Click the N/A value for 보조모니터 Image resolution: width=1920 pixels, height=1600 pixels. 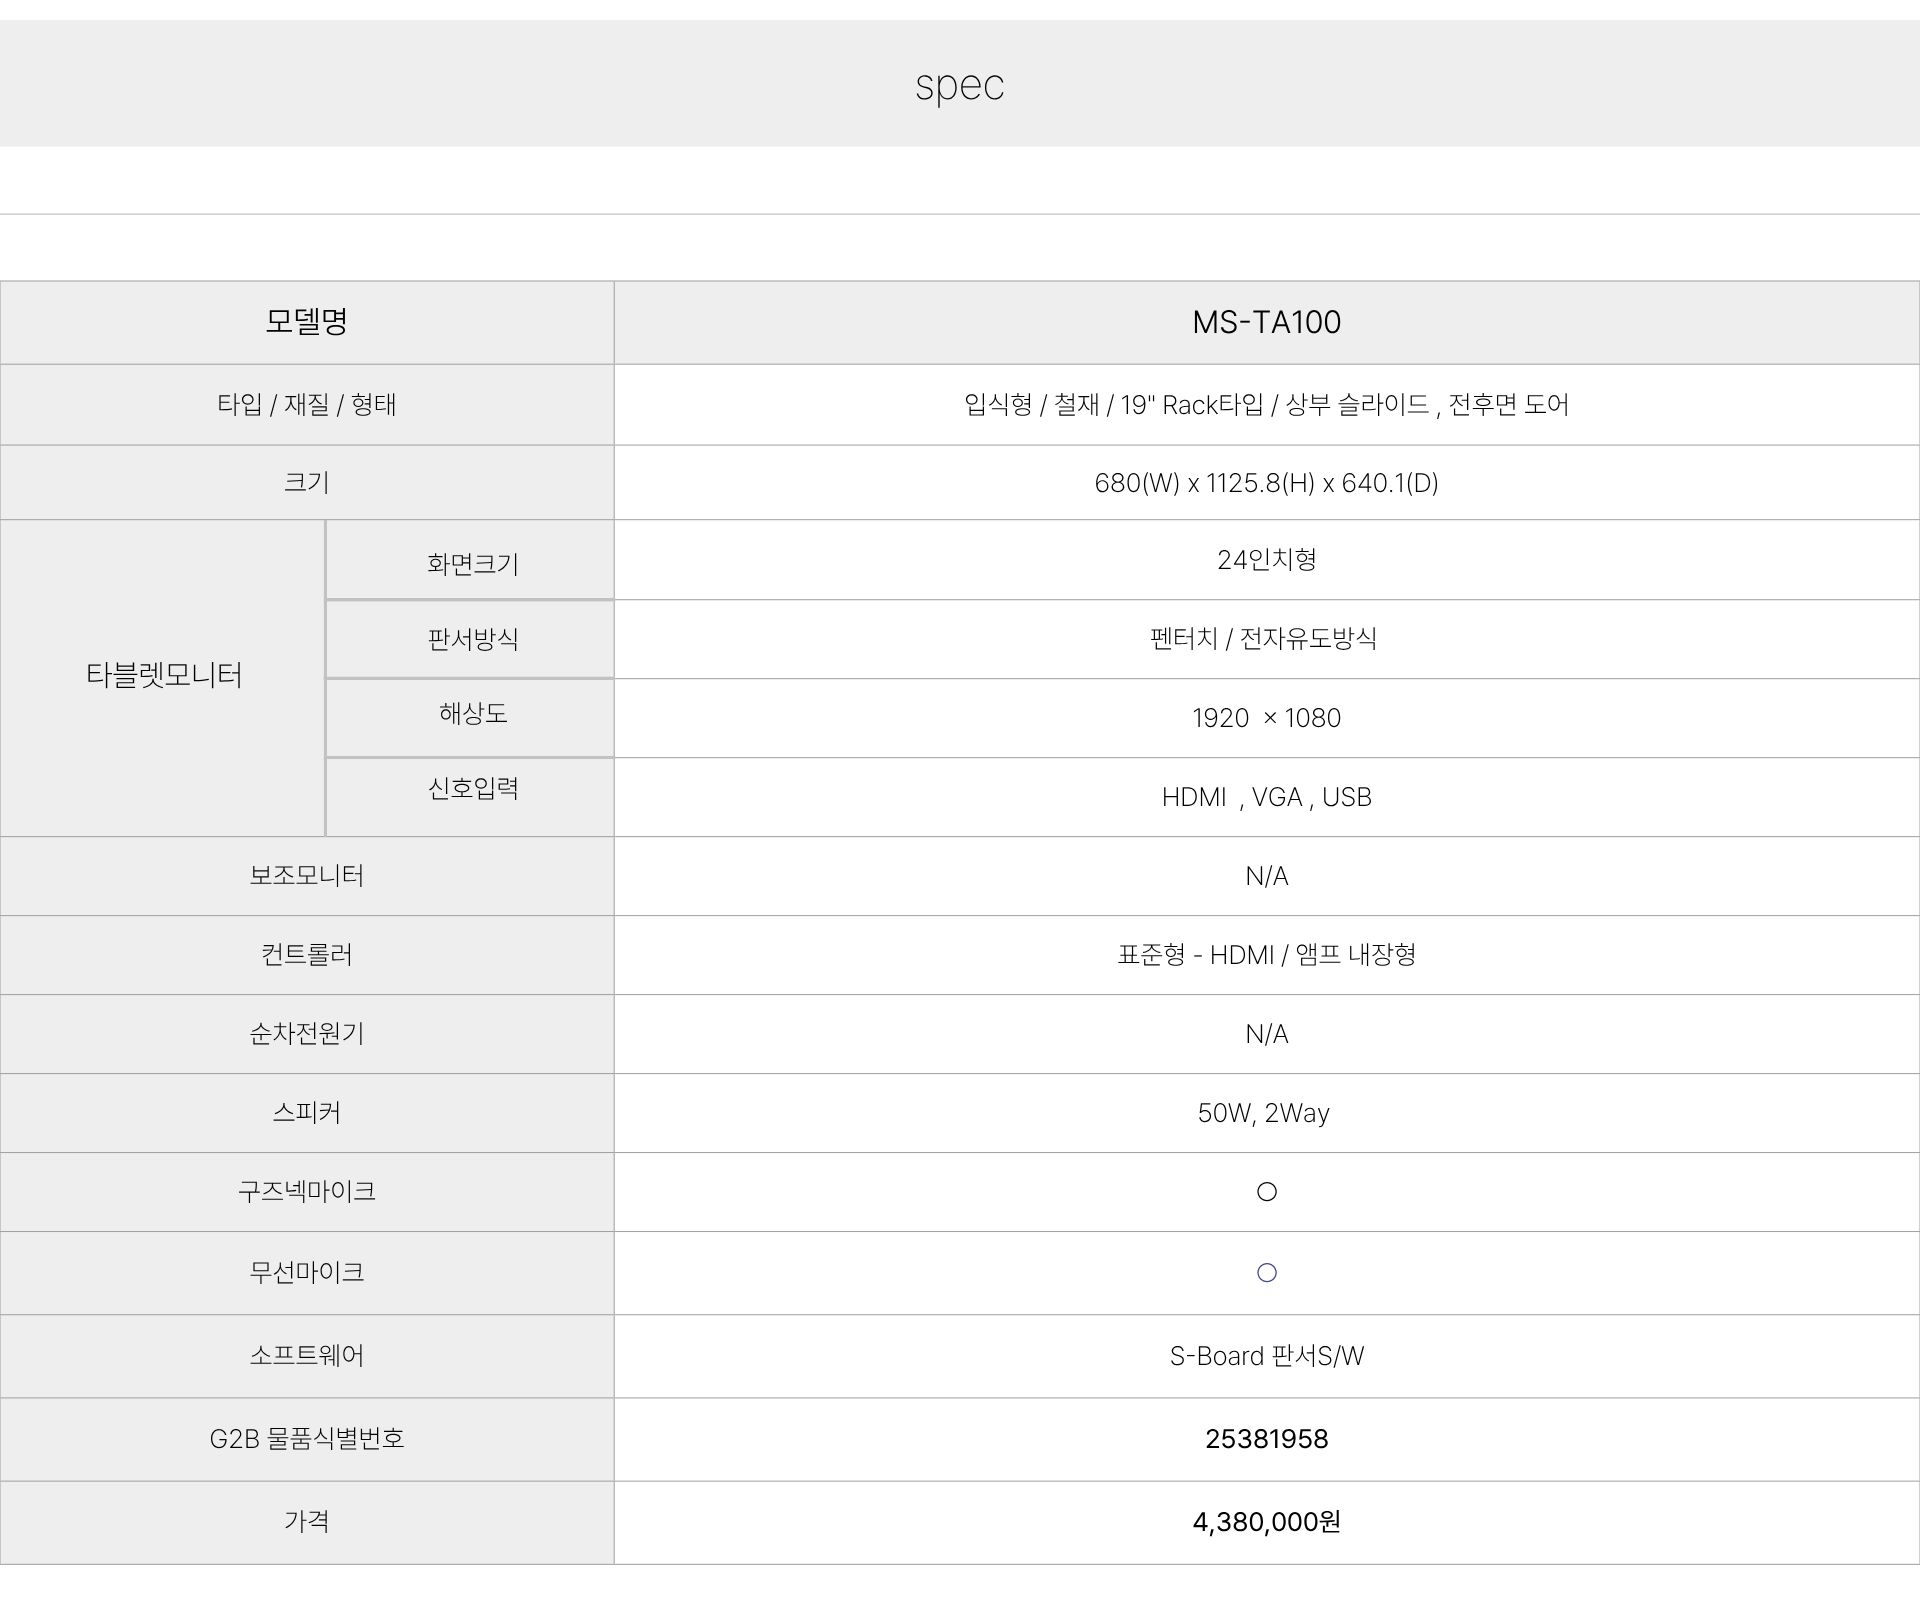click(x=1266, y=876)
